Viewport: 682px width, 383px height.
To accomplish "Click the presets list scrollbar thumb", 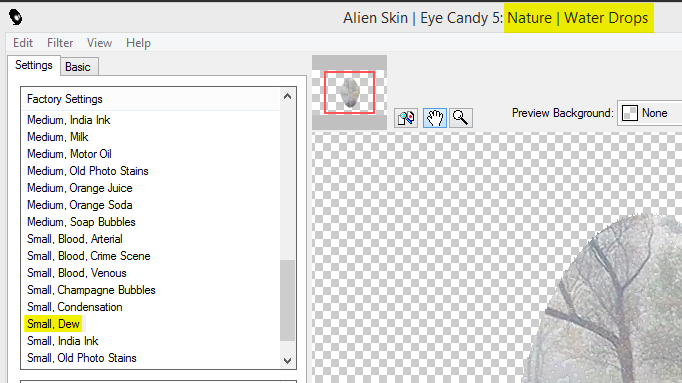I will coord(287,300).
